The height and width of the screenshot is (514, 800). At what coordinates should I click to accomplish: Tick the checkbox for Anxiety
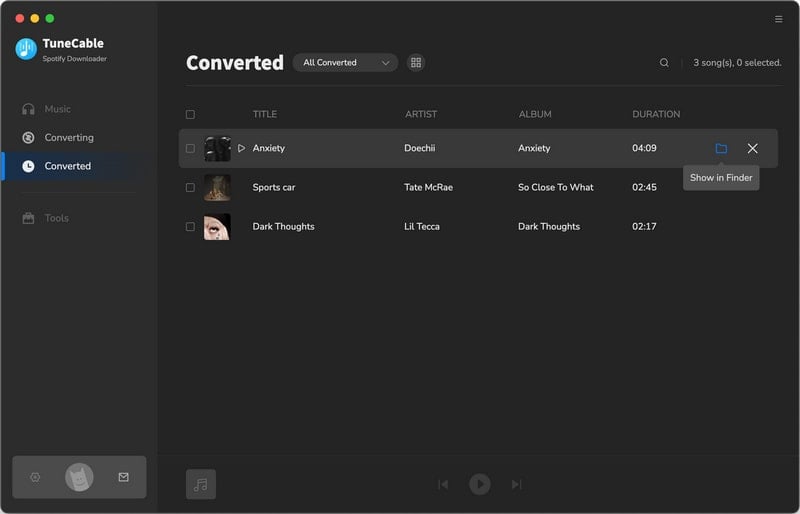(190, 149)
